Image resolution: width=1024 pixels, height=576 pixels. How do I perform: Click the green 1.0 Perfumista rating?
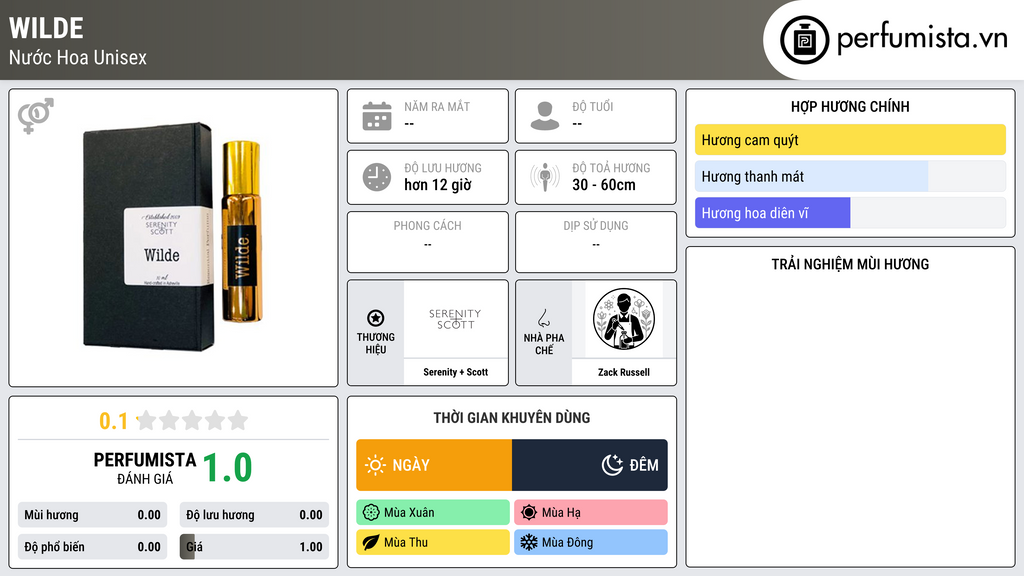click(x=227, y=468)
